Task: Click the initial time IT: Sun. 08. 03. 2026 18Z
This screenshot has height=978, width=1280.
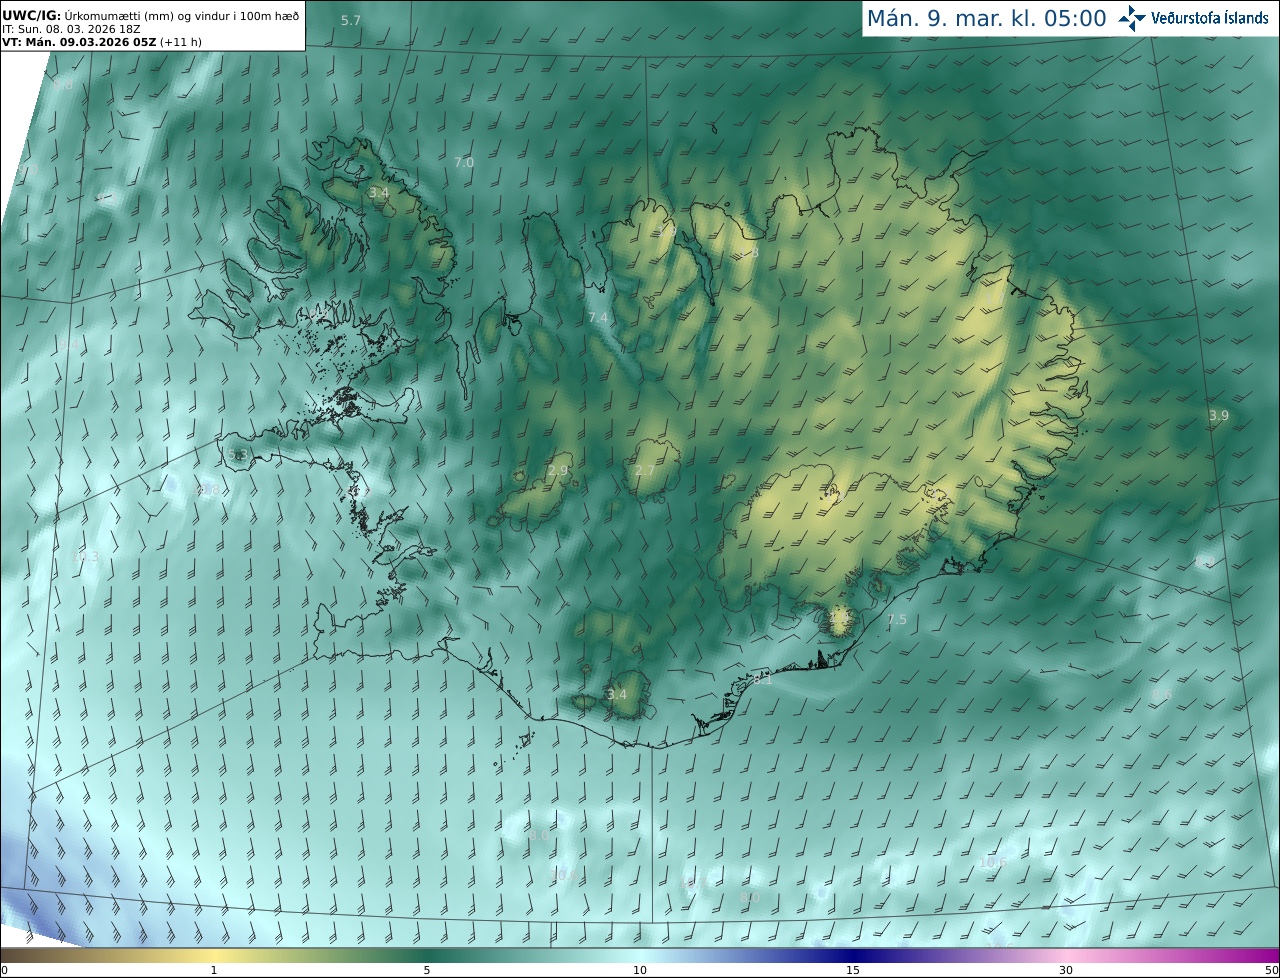Action: pyautogui.click(x=70, y=29)
